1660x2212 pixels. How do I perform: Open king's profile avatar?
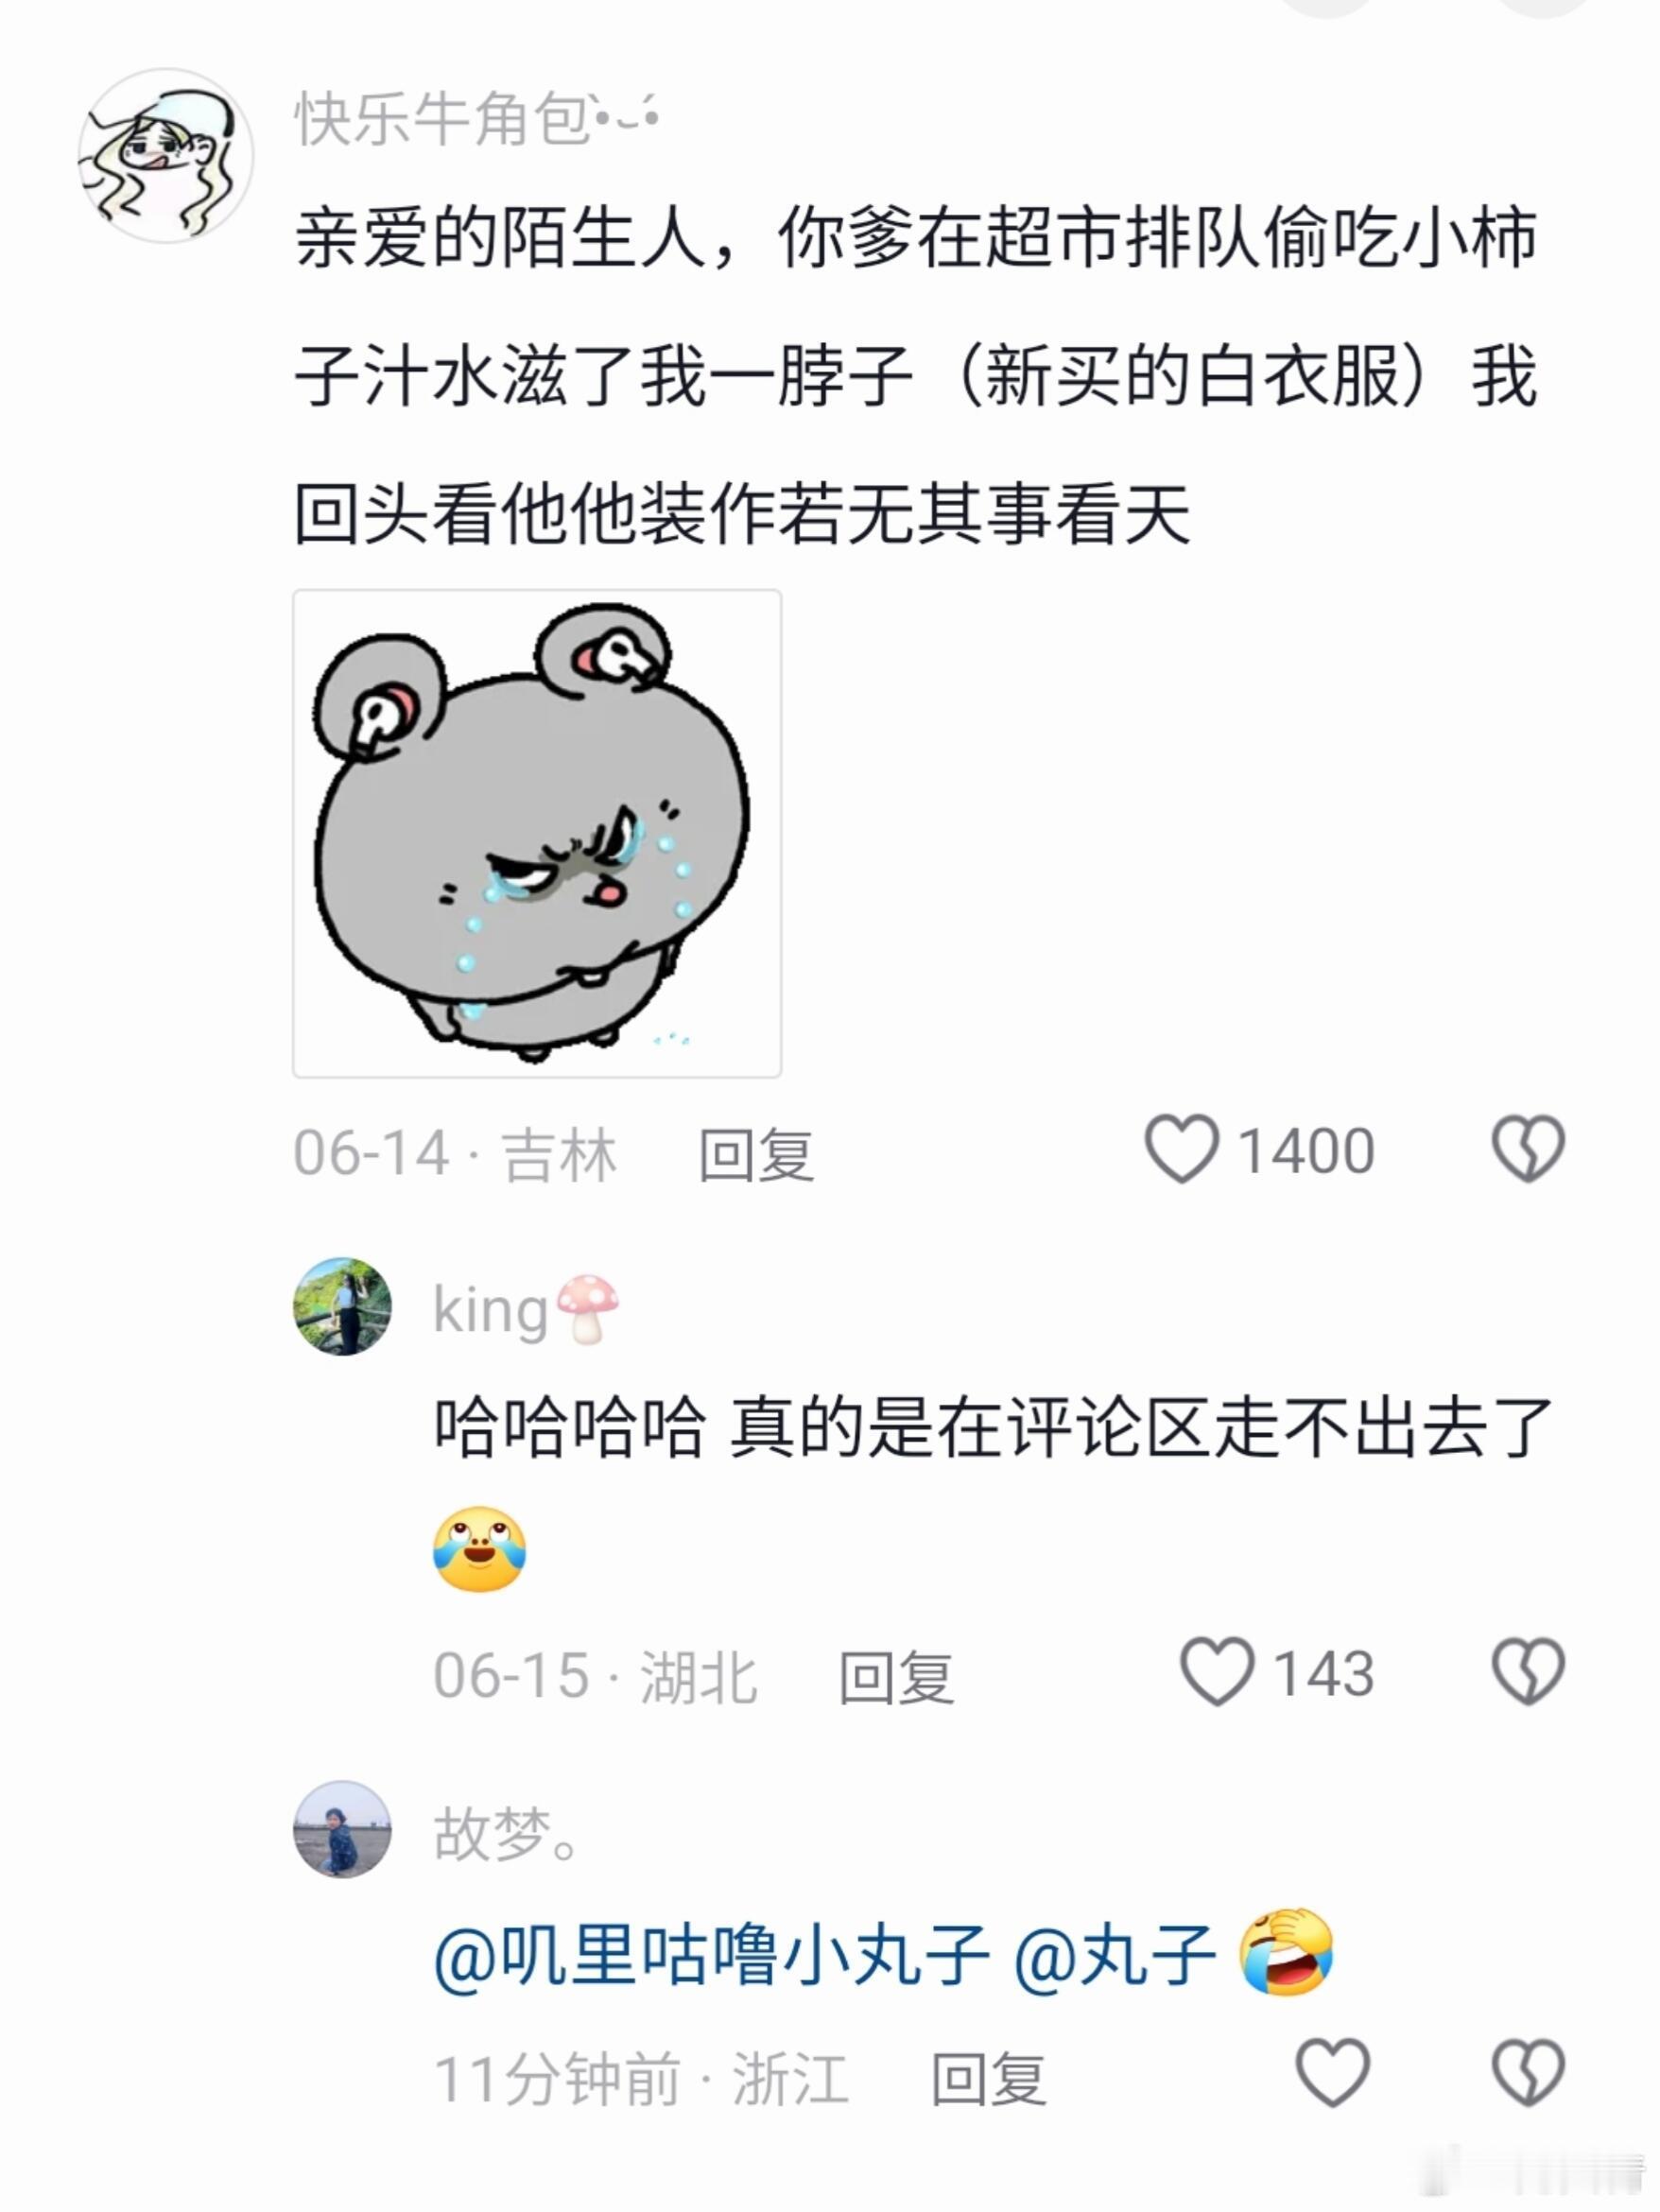click(342, 1307)
